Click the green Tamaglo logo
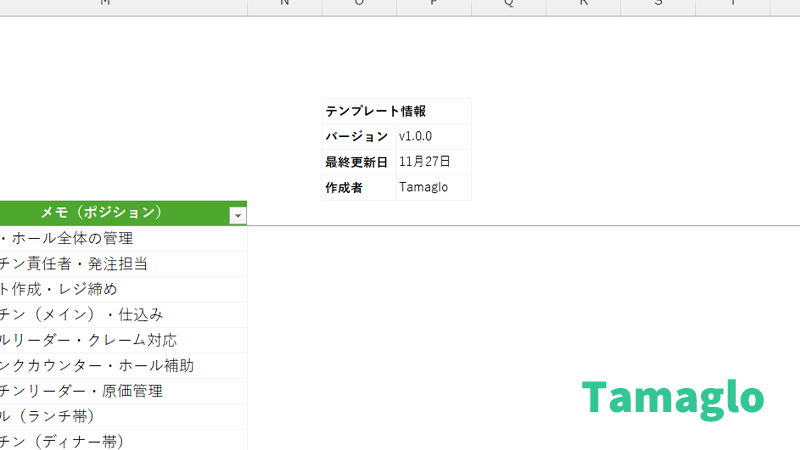 point(673,398)
